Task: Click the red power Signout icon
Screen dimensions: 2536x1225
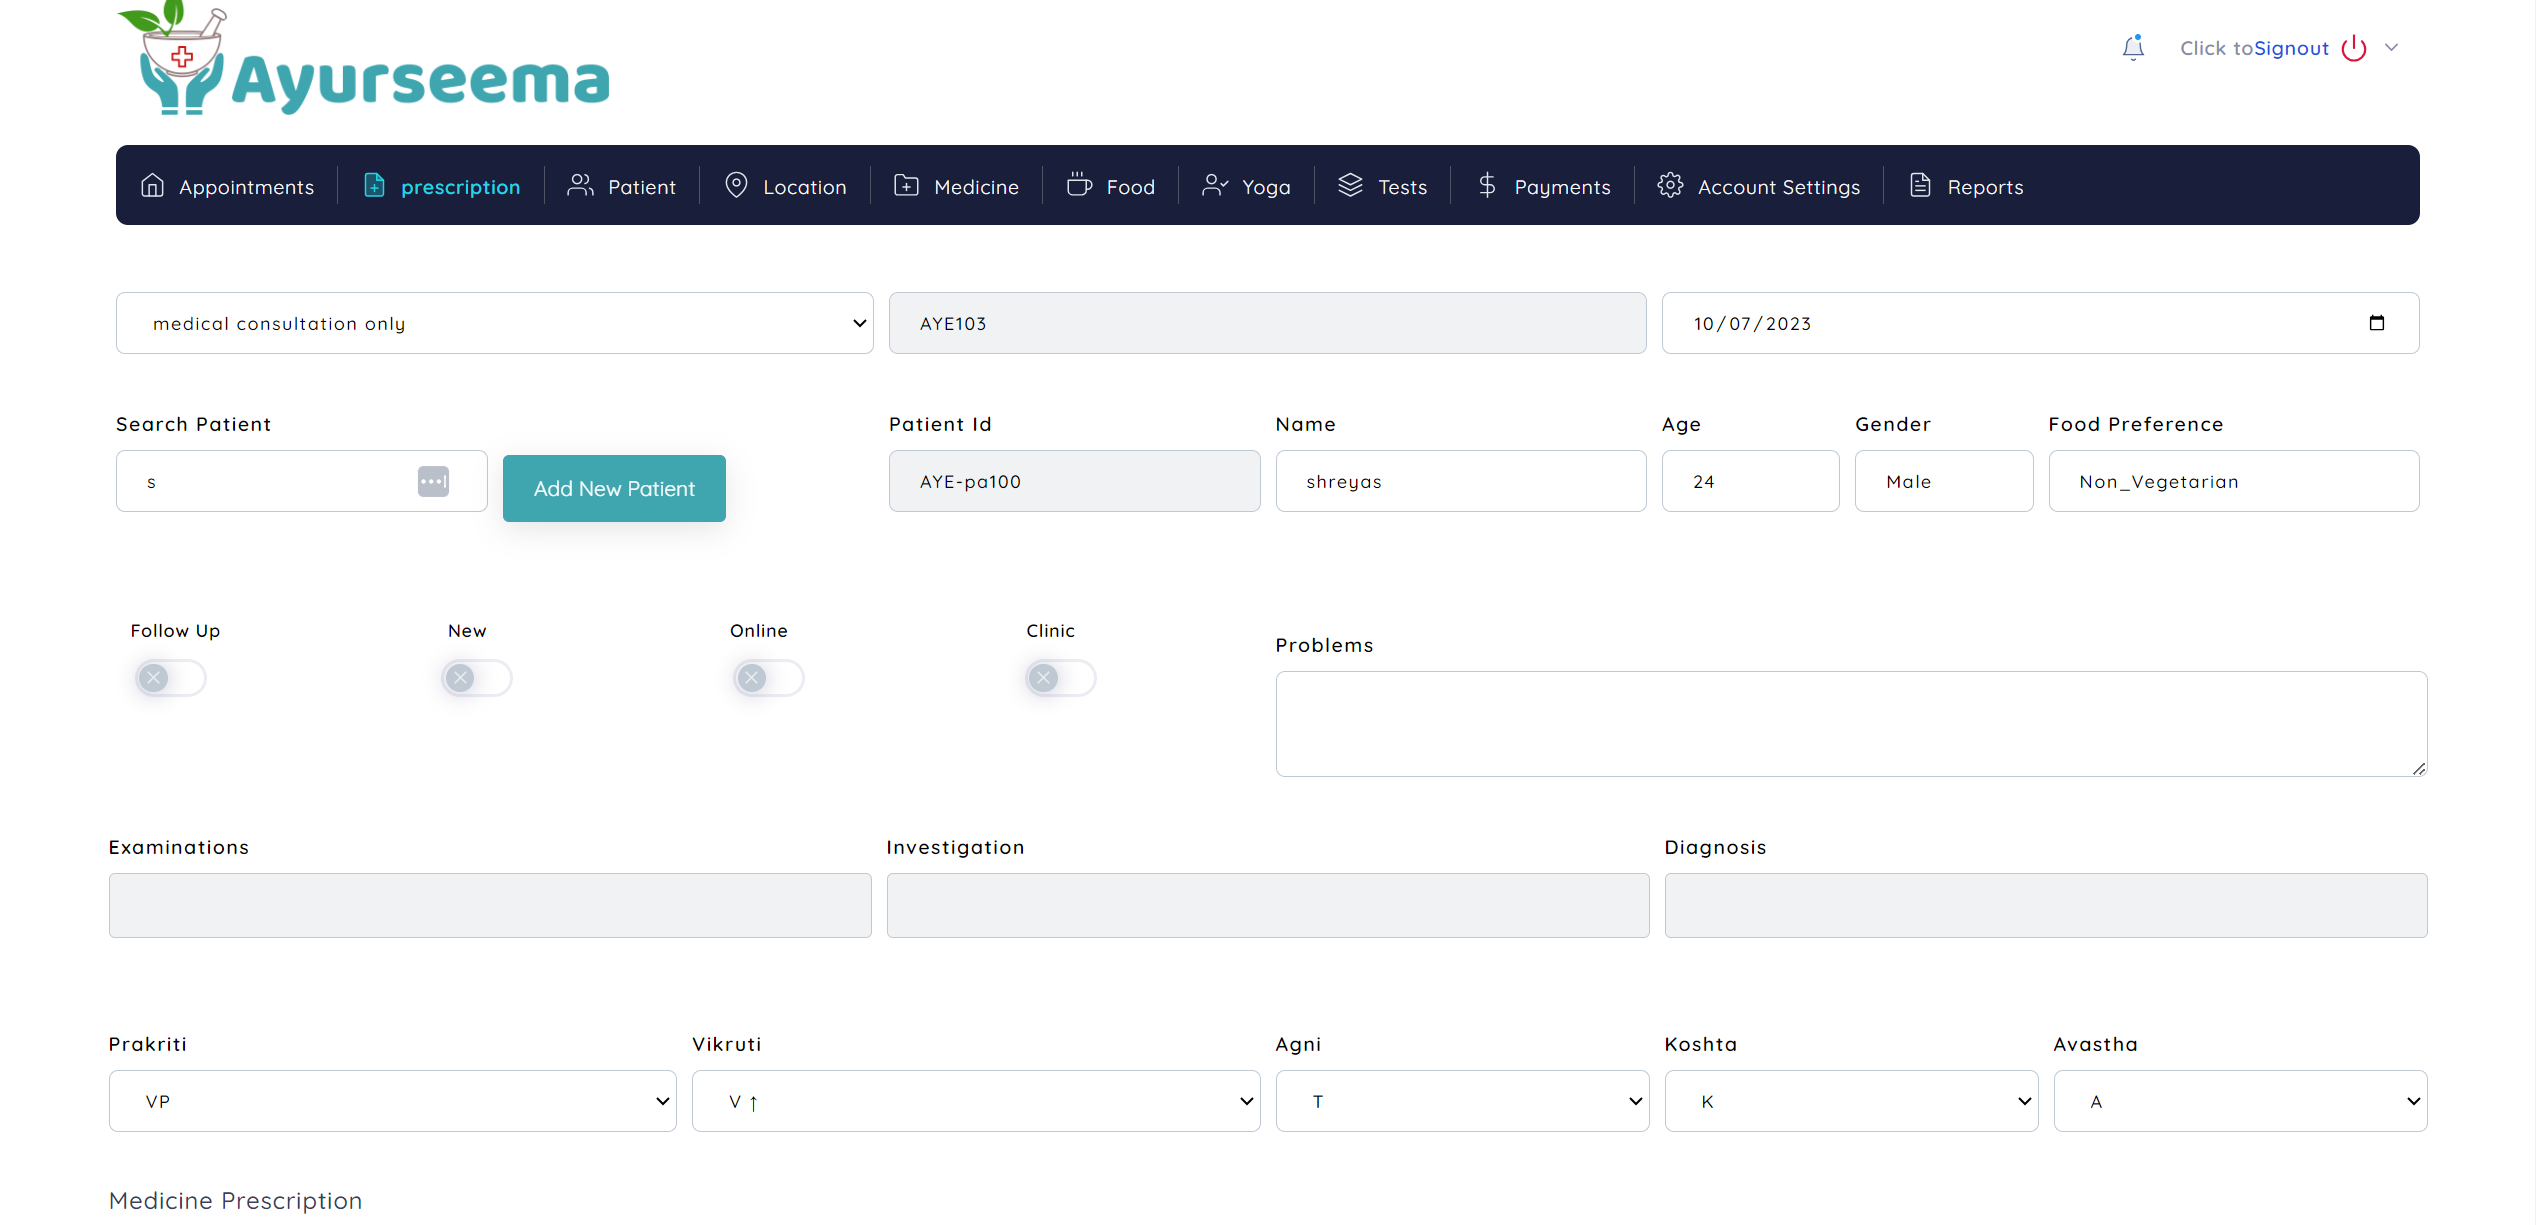Action: point(2354,48)
